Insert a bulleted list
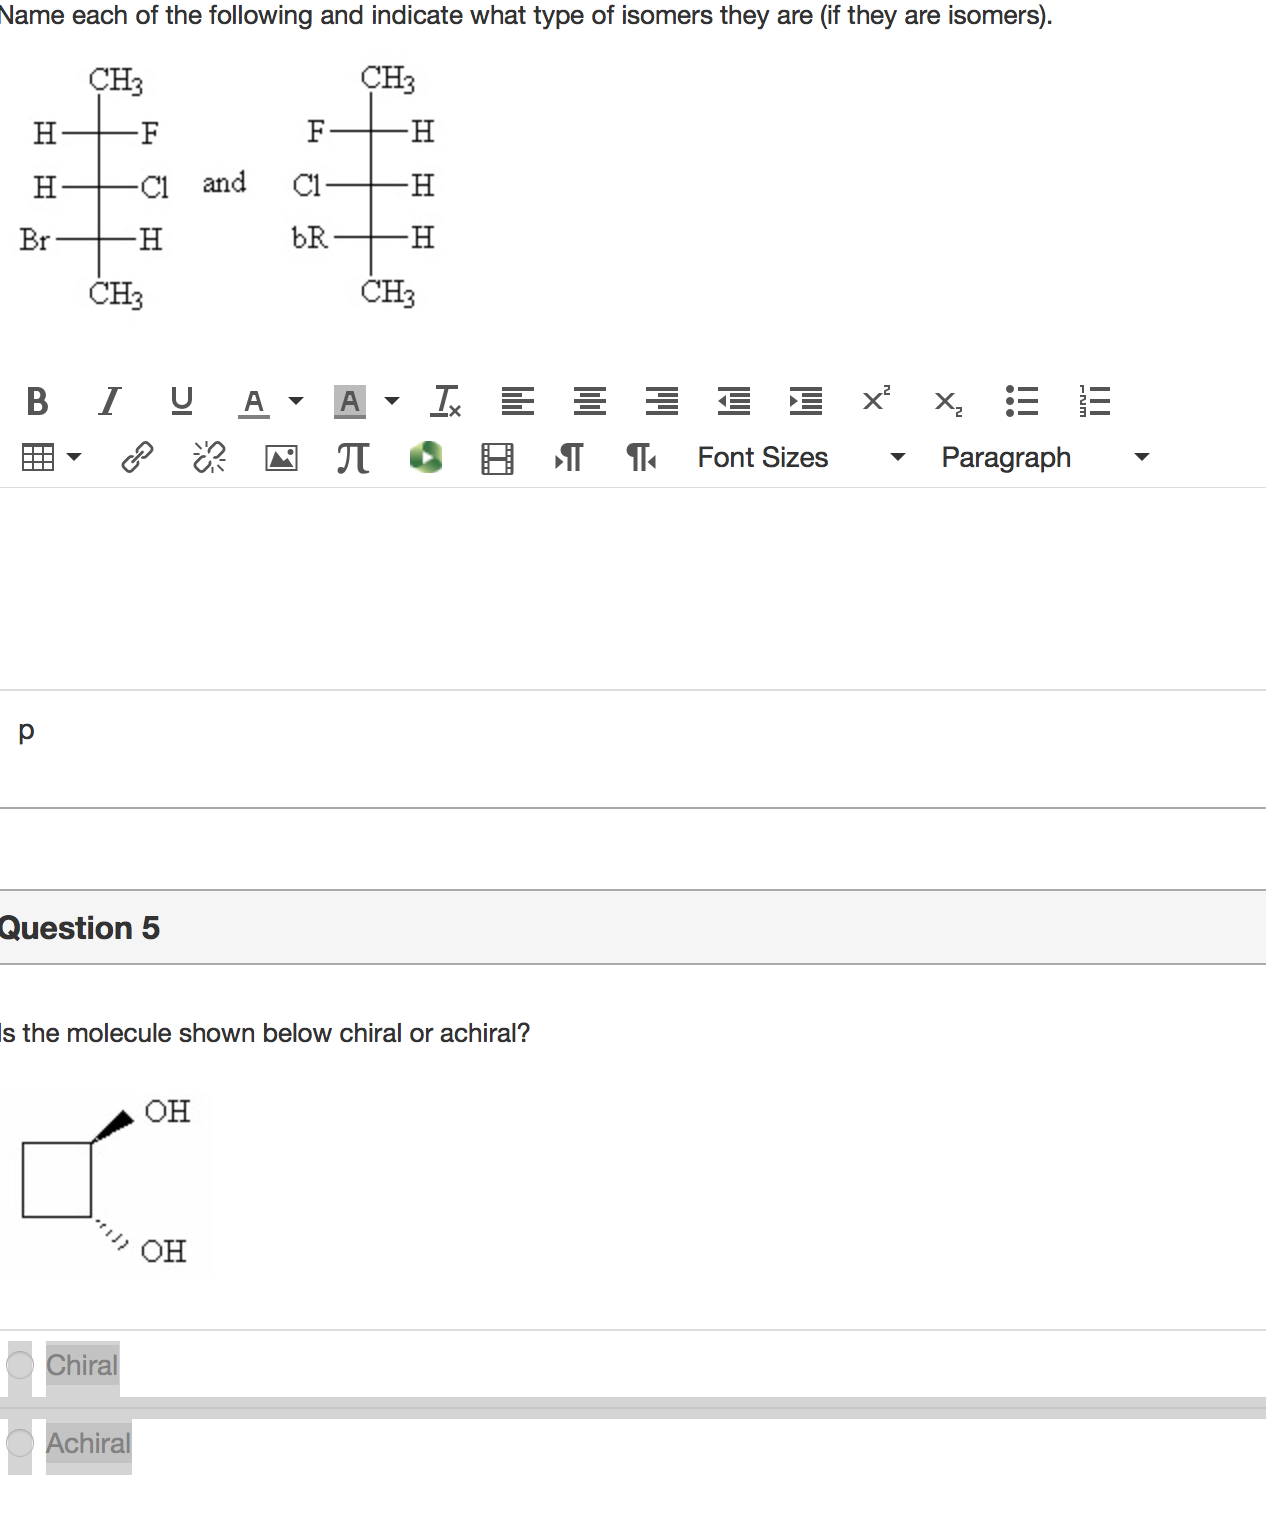 (x=1021, y=401)
